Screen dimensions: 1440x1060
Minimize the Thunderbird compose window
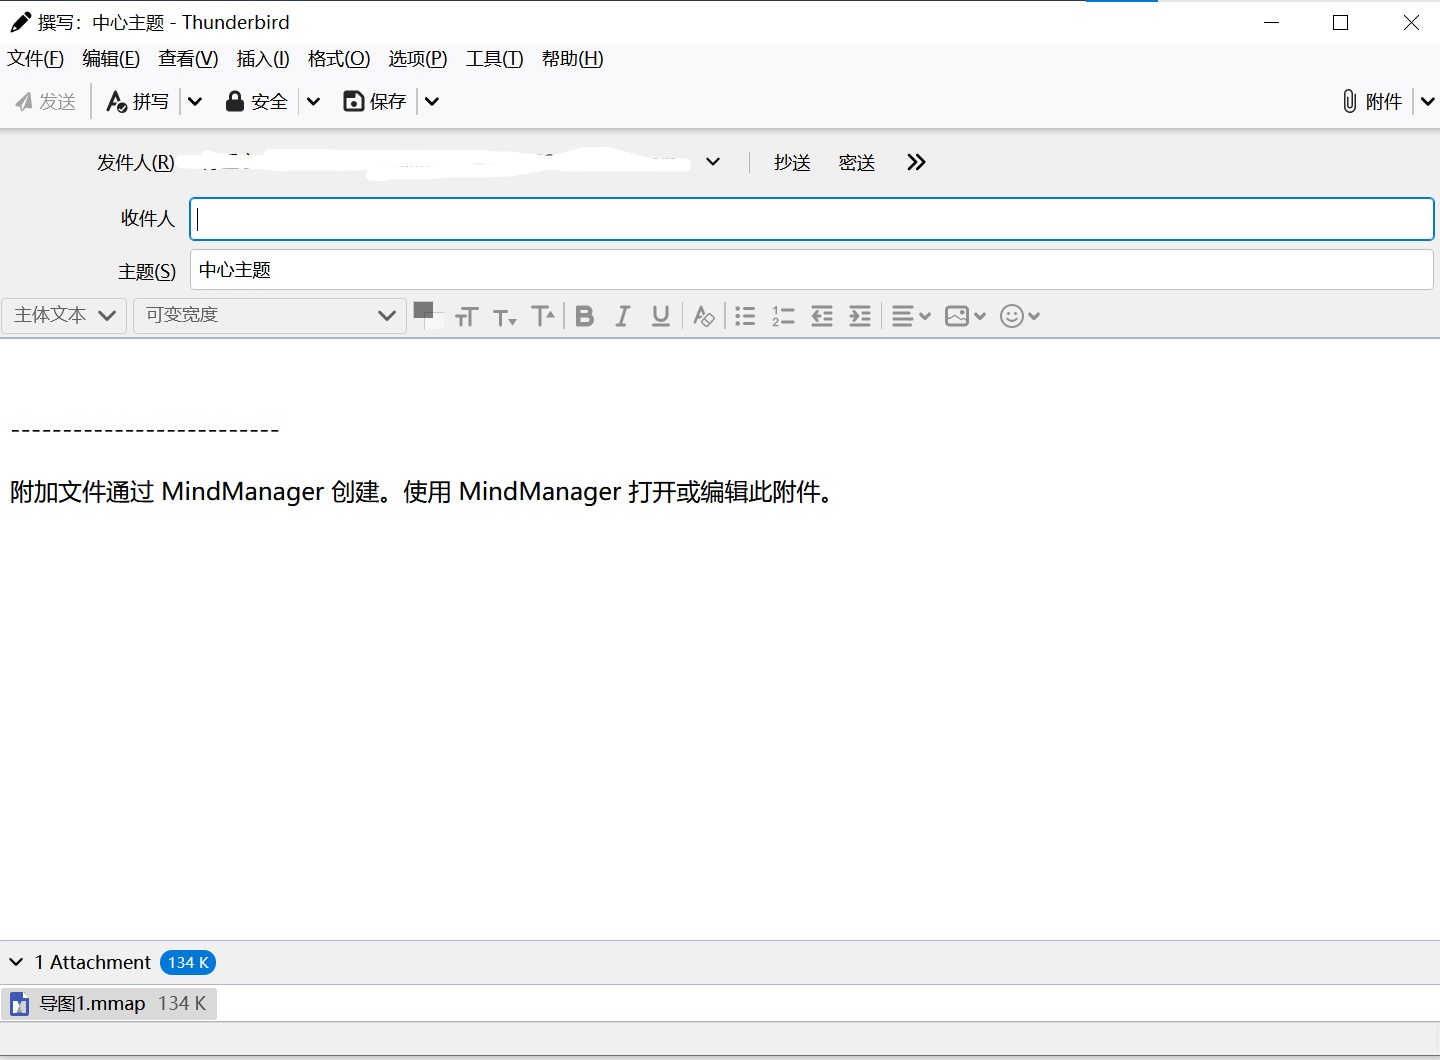click(1272, 22)
